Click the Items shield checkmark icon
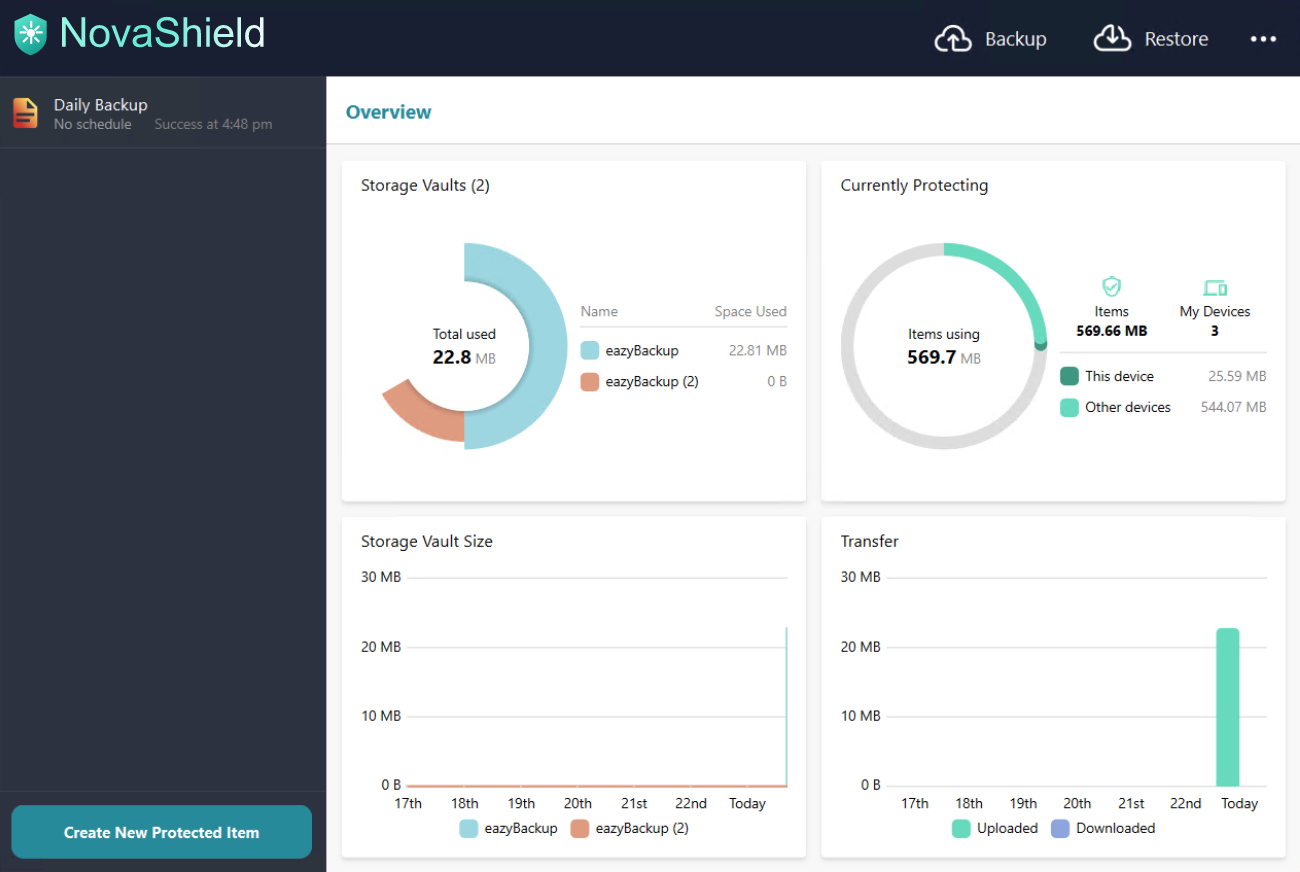1300x872 pixels. point(1111,287)
